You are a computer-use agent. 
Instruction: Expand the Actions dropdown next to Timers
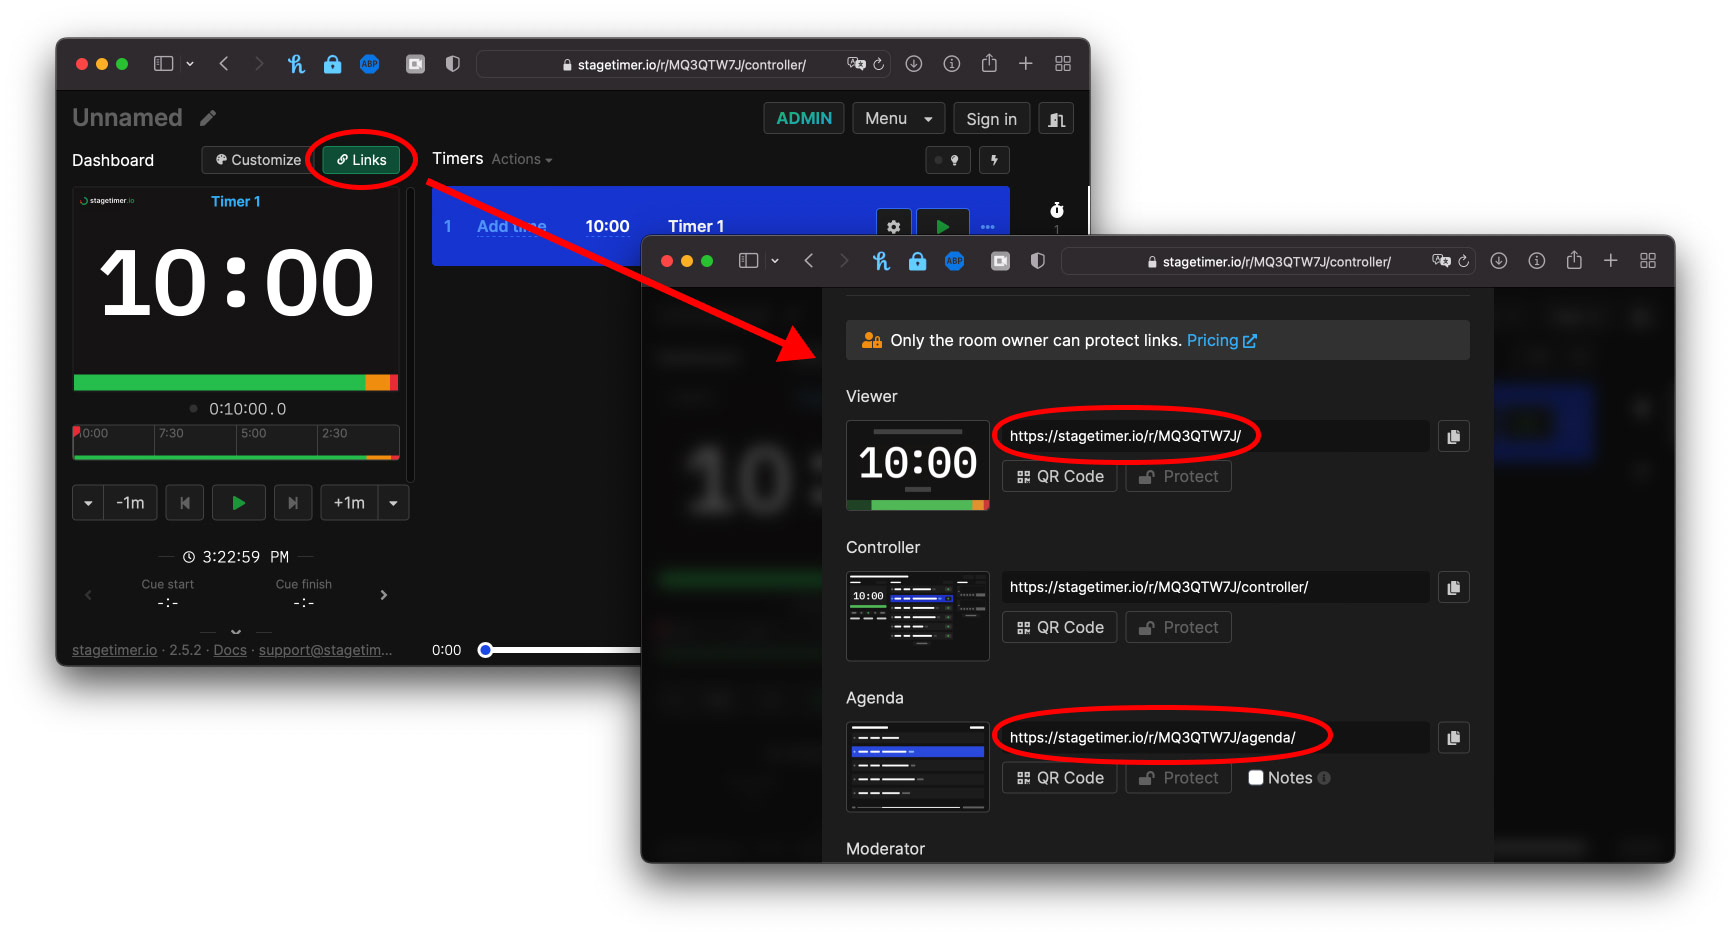521,159
